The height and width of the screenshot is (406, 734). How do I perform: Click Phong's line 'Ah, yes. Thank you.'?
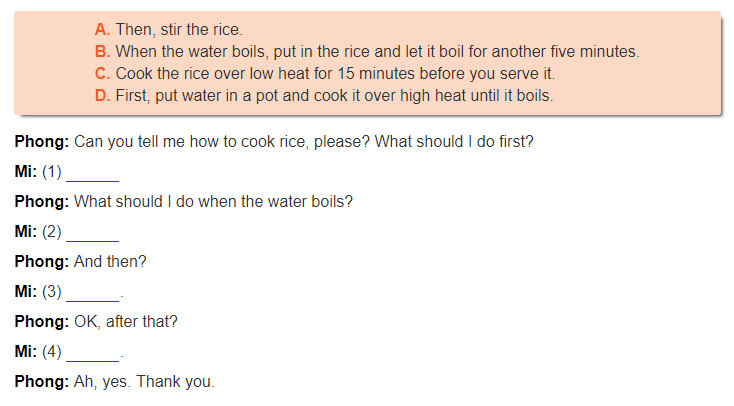(x=144, y=381)
